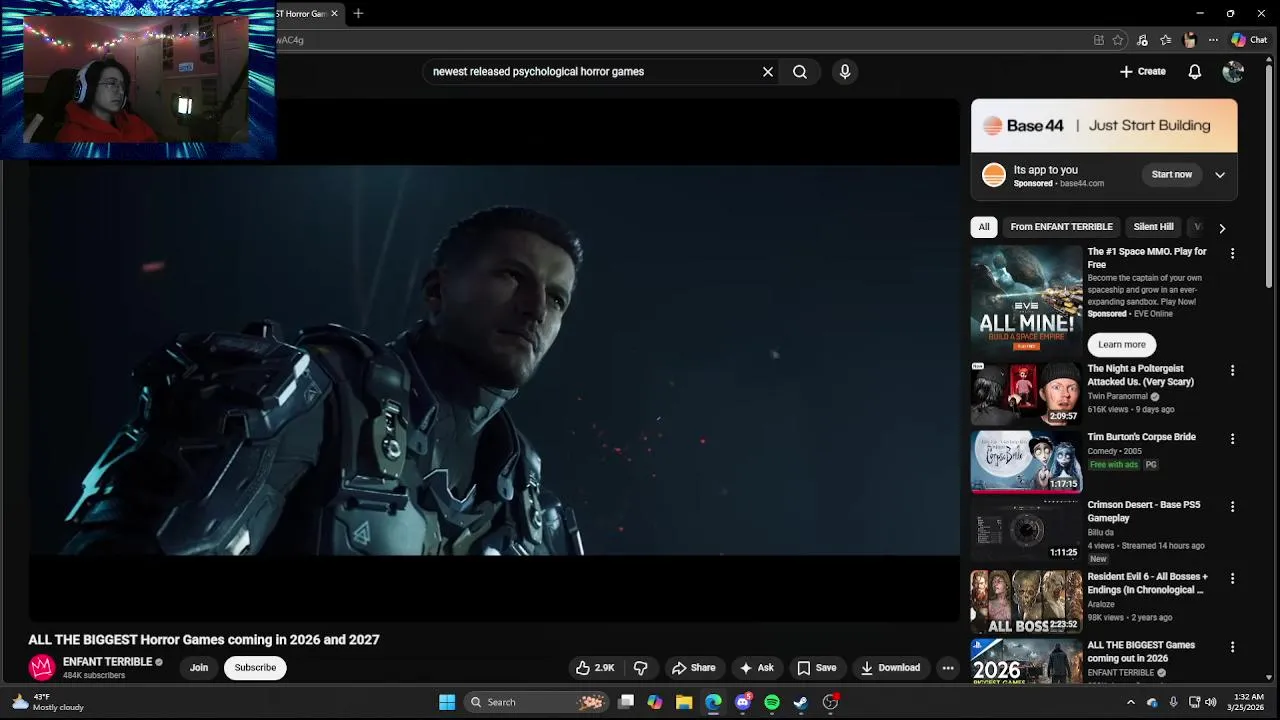Open the weather widget showing 43°F

pos(48,702)
